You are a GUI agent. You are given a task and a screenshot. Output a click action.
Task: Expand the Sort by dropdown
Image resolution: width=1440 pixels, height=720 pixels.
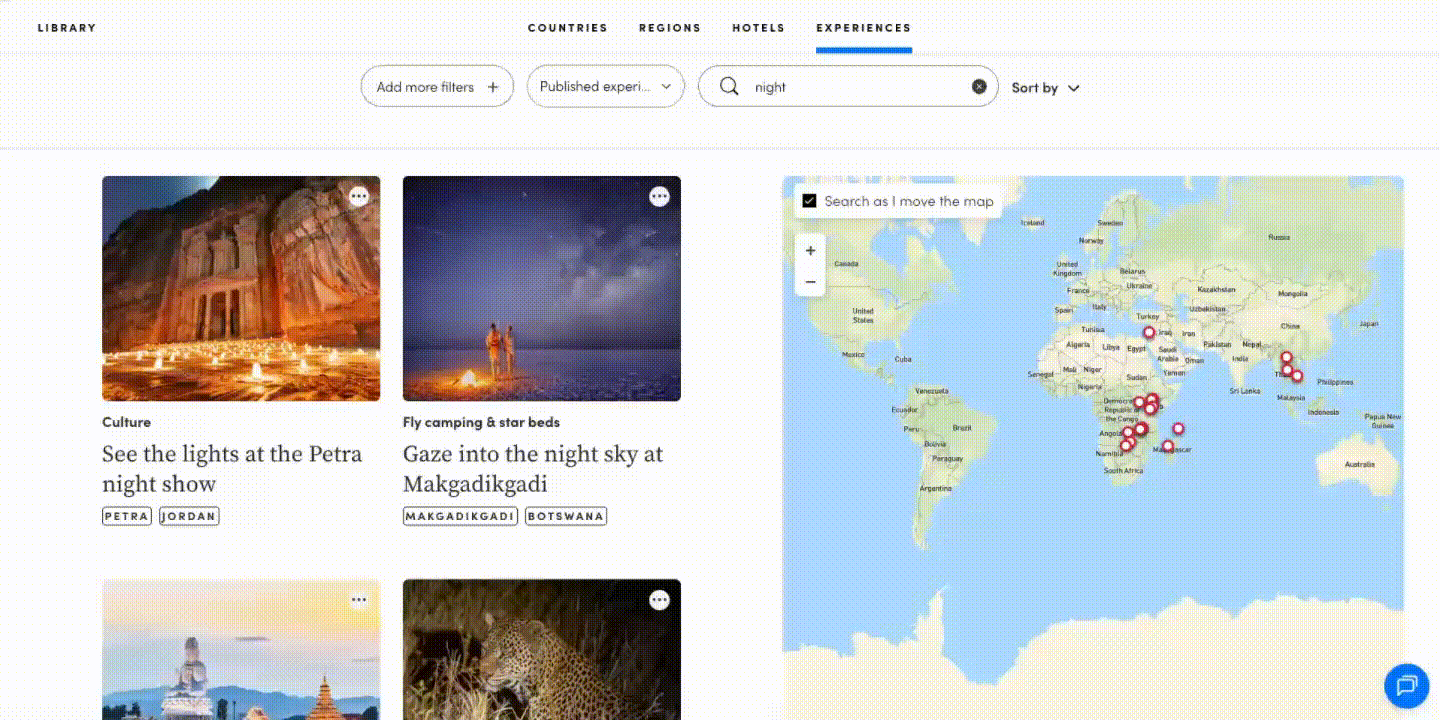(x=1045, y=88)
